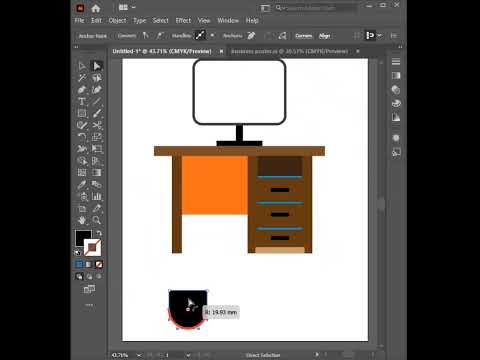This screenshot has height=360, width=480.
Task: Expand the Align To dropdown arrow
Action: pos(380,35)
